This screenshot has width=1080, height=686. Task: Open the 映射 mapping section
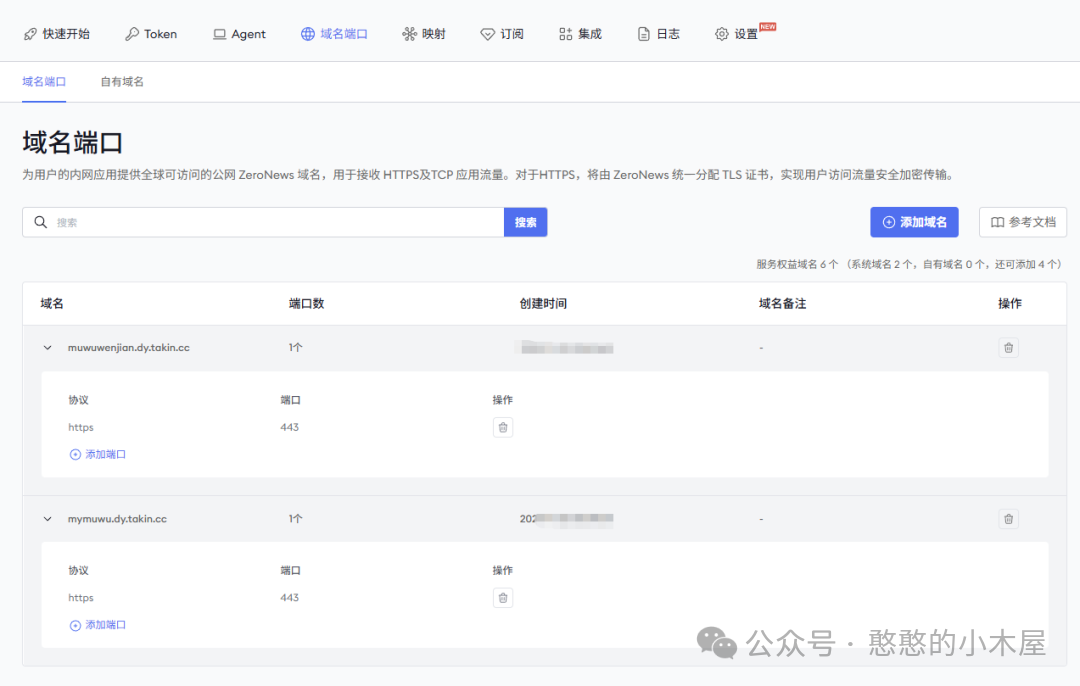[424, 34]
